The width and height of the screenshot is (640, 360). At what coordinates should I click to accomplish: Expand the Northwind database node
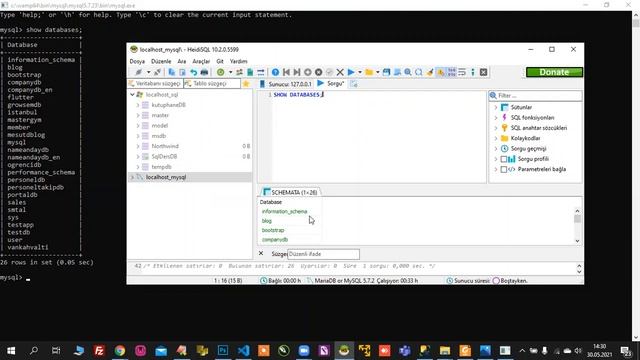point(138,146)
